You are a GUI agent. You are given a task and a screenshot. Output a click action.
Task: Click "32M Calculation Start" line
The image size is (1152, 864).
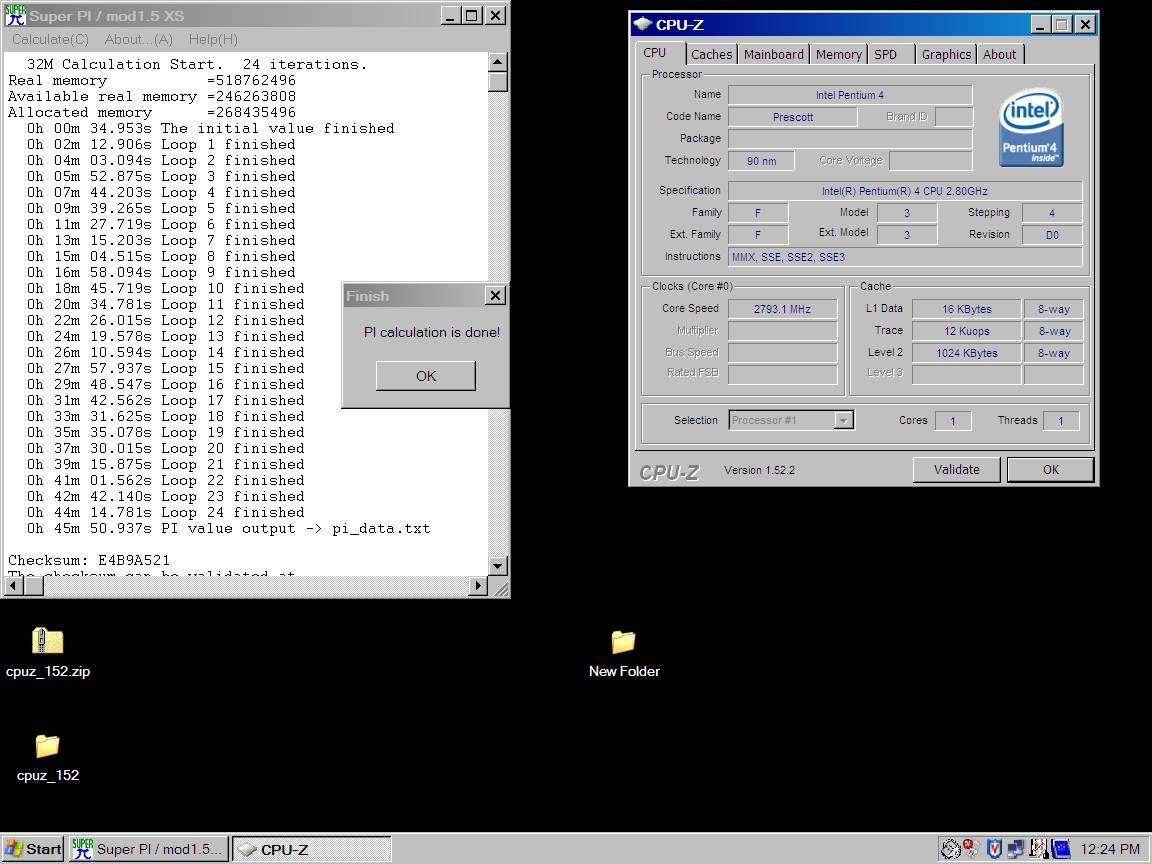coord(196,64)
